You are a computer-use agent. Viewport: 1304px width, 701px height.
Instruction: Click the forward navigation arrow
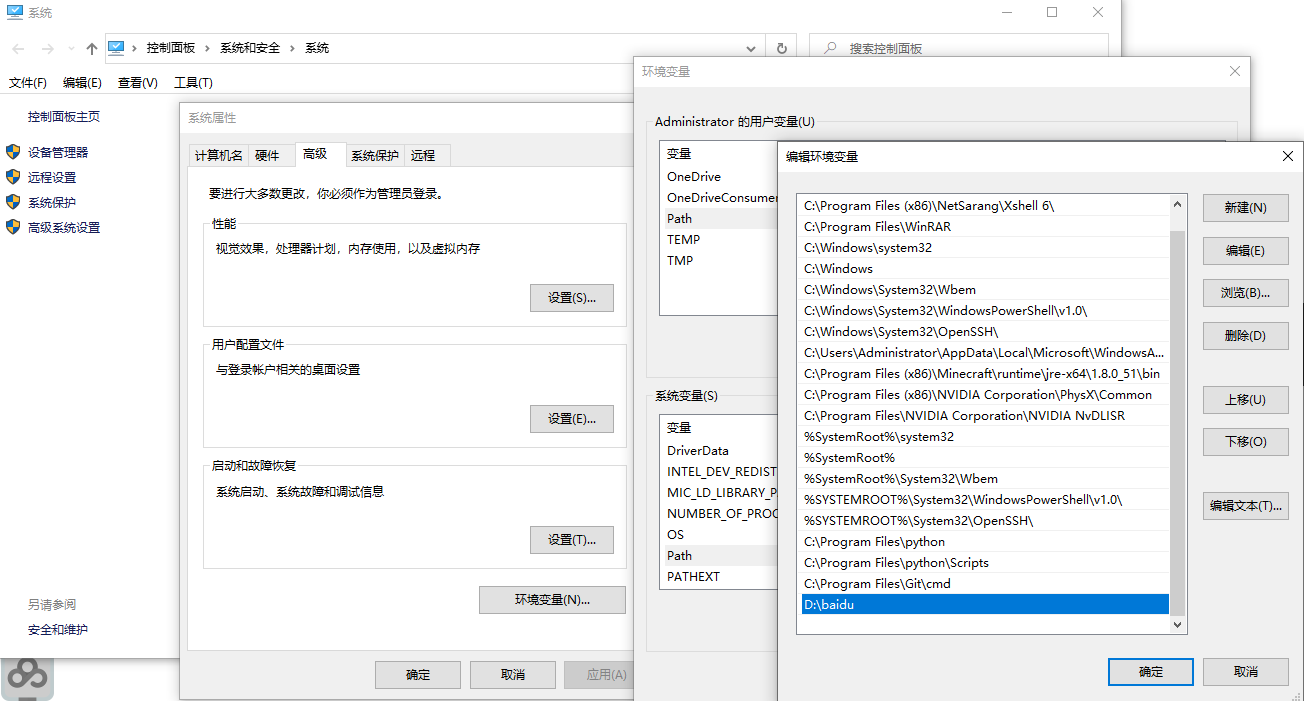click(x=47, y=48)
